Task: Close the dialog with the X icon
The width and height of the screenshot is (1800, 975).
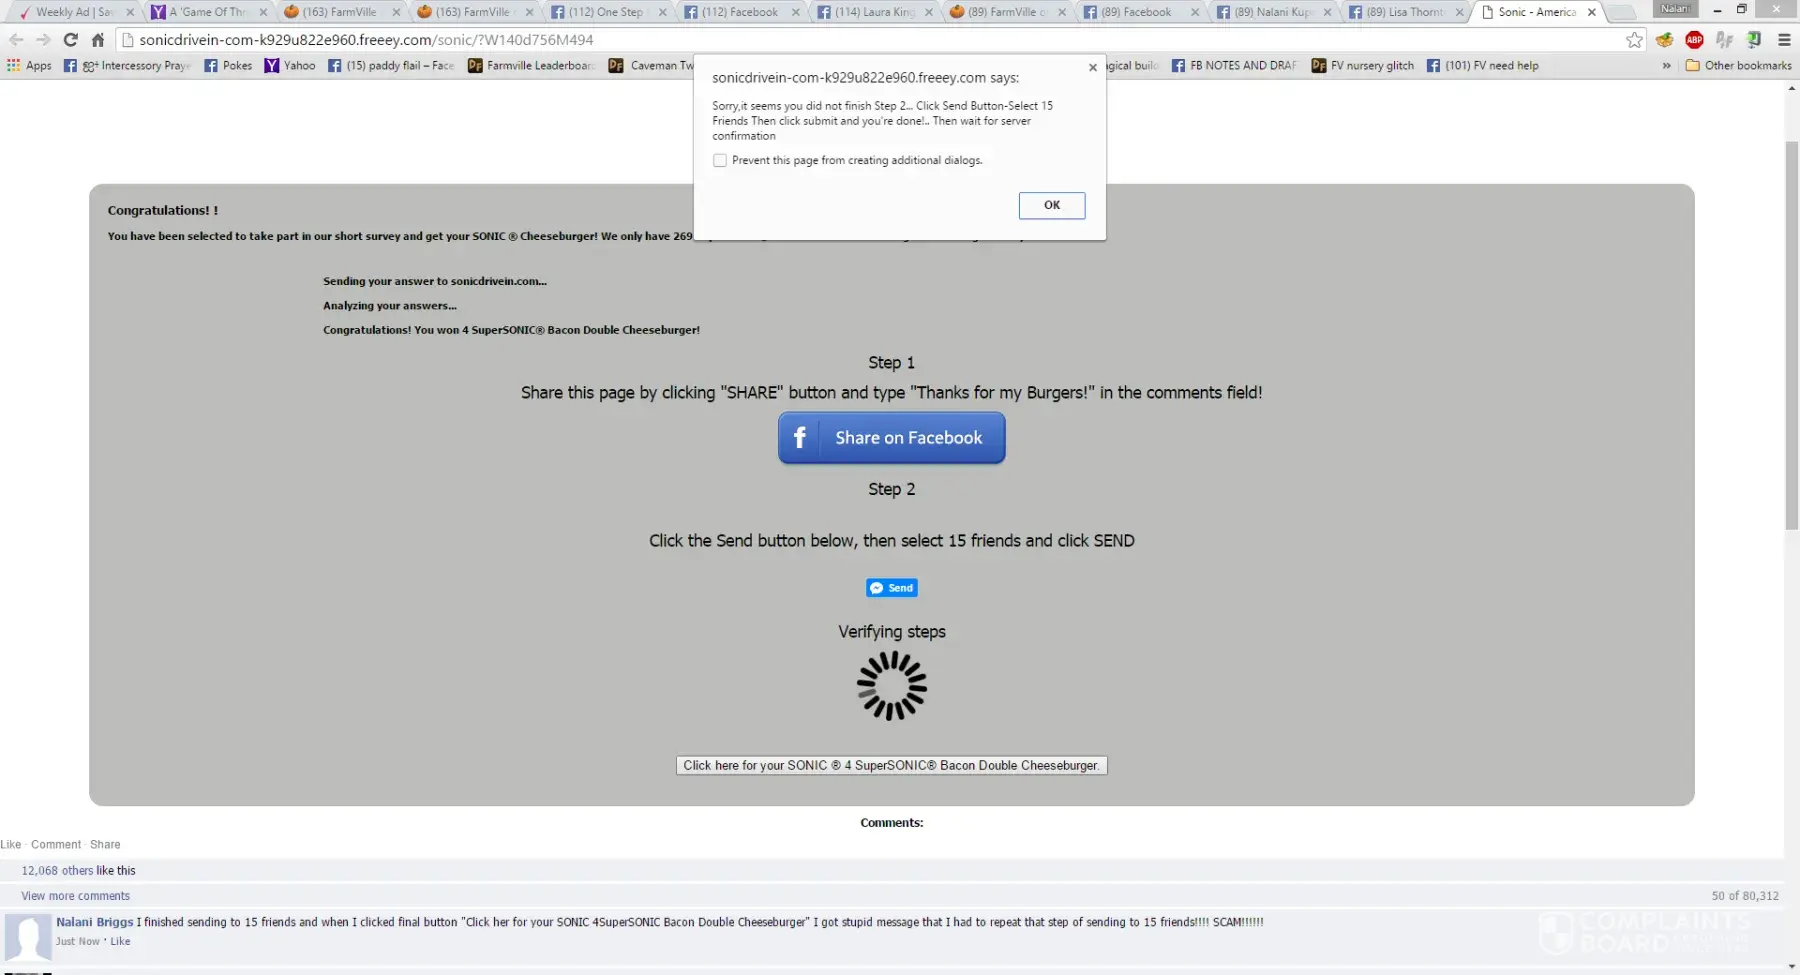Action: click(1093, 68)
